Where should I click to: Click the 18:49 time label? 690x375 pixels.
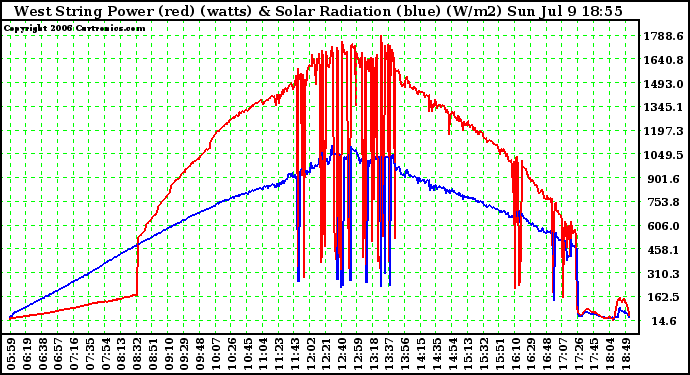pyautogui.click(x=626, y=354)
